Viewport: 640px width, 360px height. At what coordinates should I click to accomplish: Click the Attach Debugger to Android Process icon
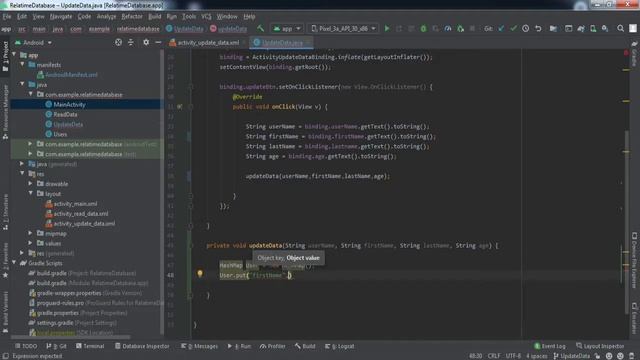click(460, 29)
